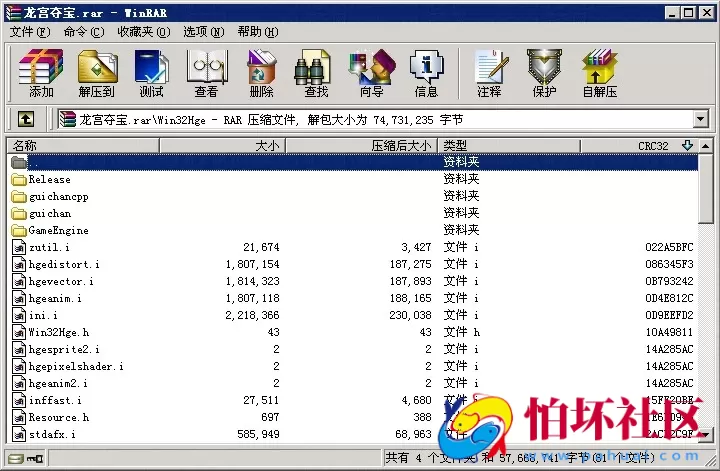This screenshot has height=471, width=720.
Task: Click packed size value 187,275
Action: pos(411,264)
